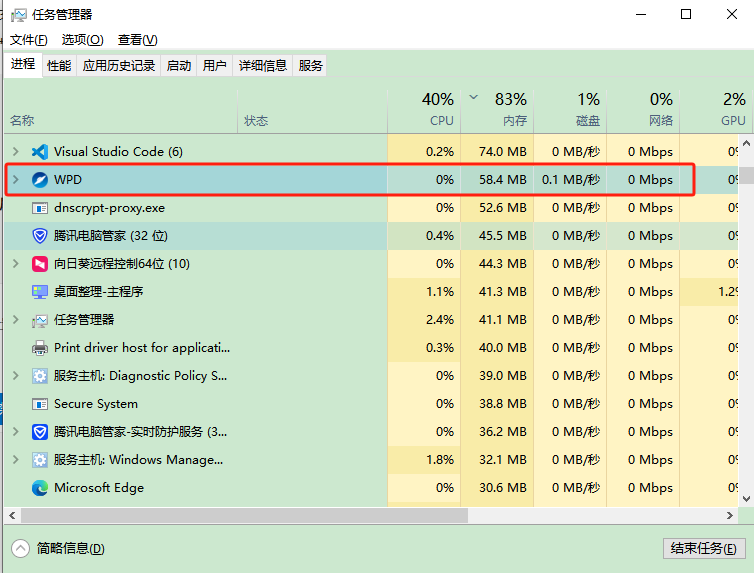This screenshot has height=573, width=754.
Task: Expand the WPD process group
Action: (x=15, y=180)
